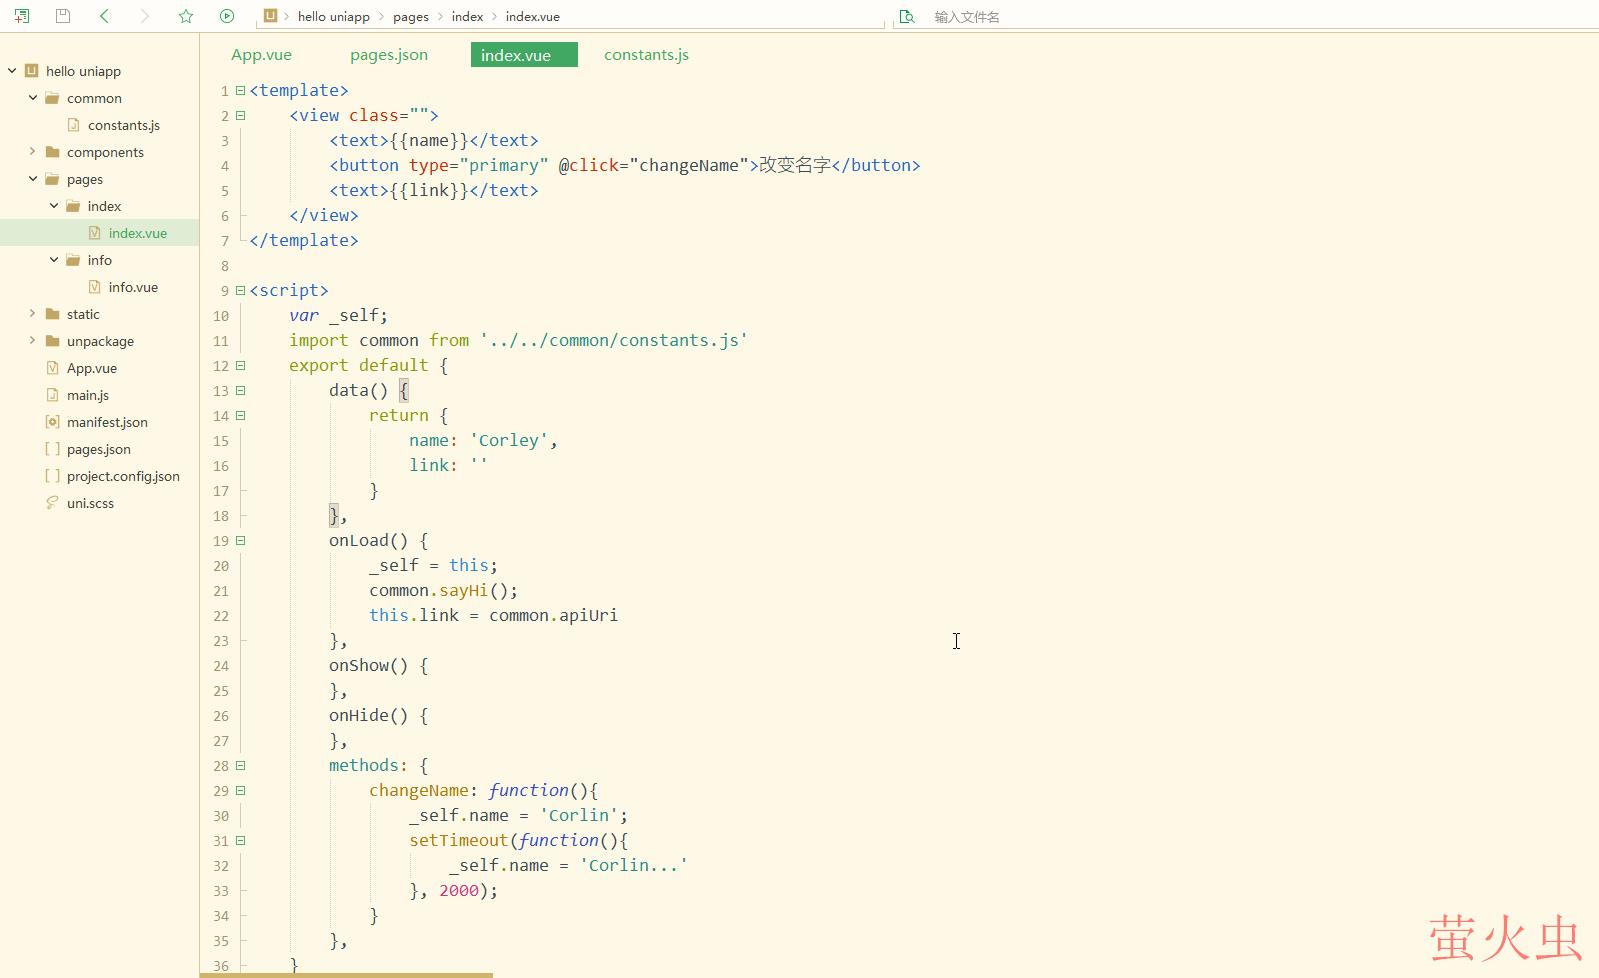The image size is (1599, 978).
Task: Fold the onLoad block at line 19
Action: click(240, 540)
